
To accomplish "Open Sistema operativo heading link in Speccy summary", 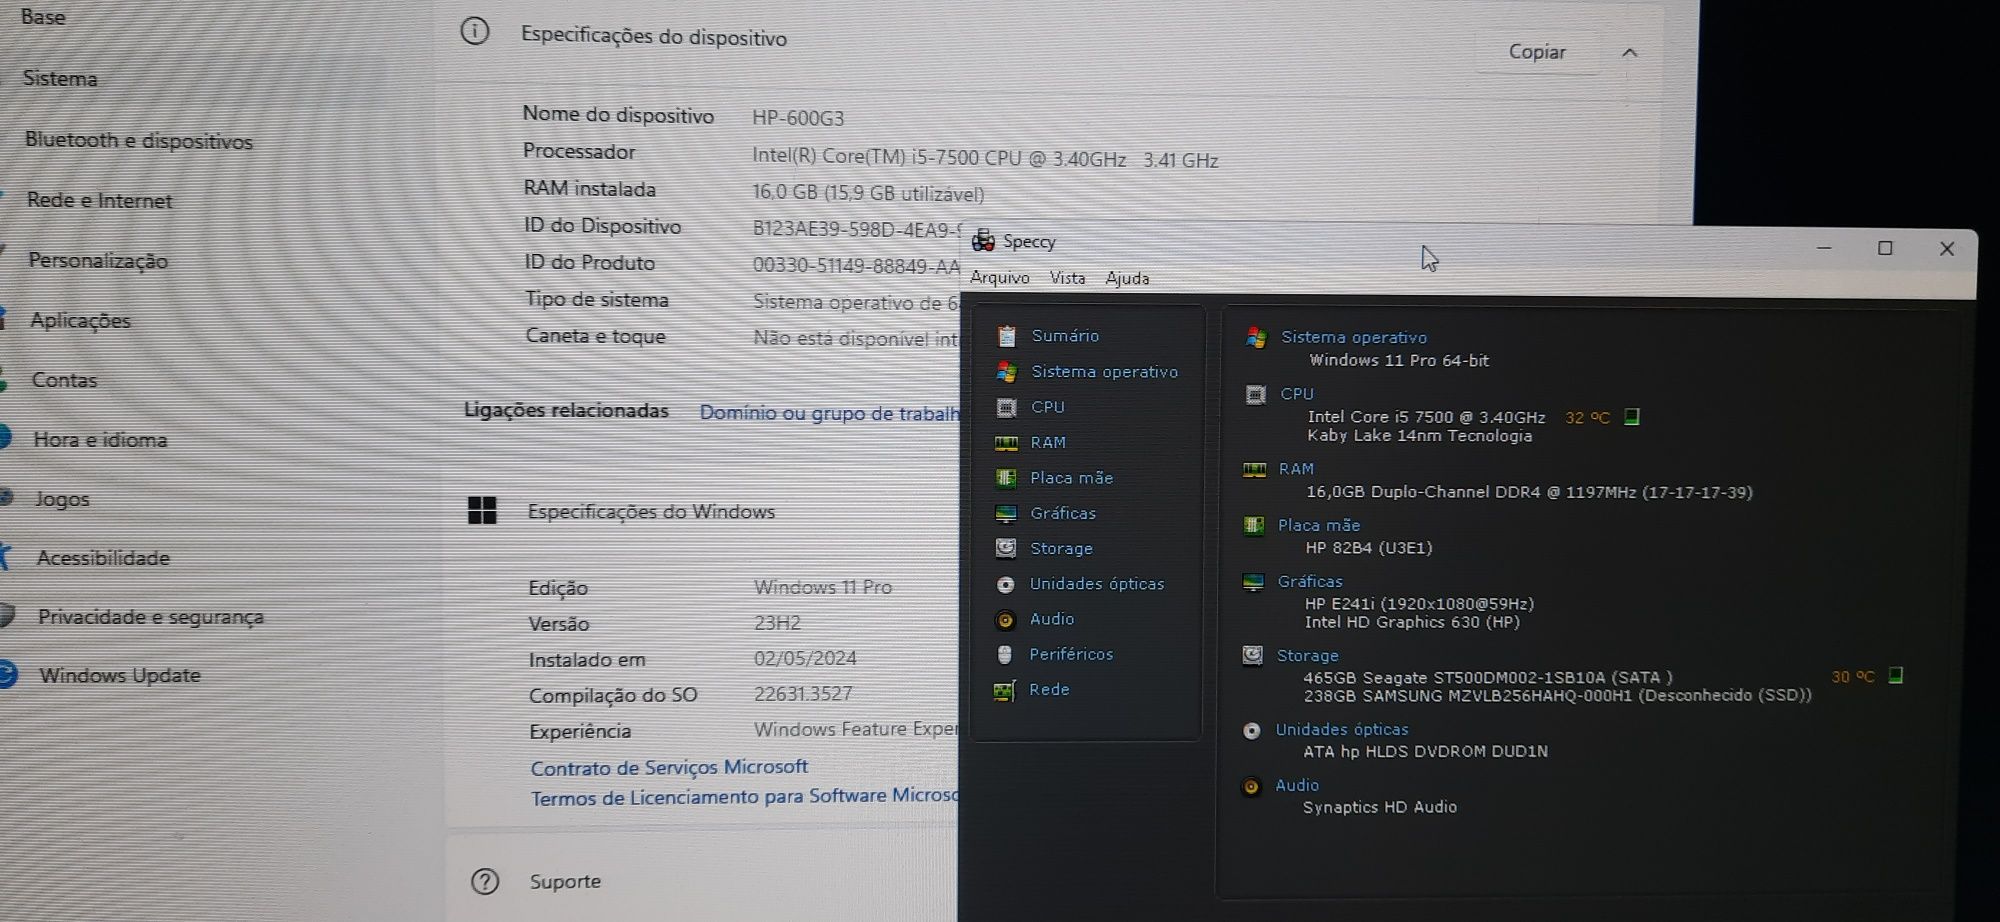I will [1354, 338].
